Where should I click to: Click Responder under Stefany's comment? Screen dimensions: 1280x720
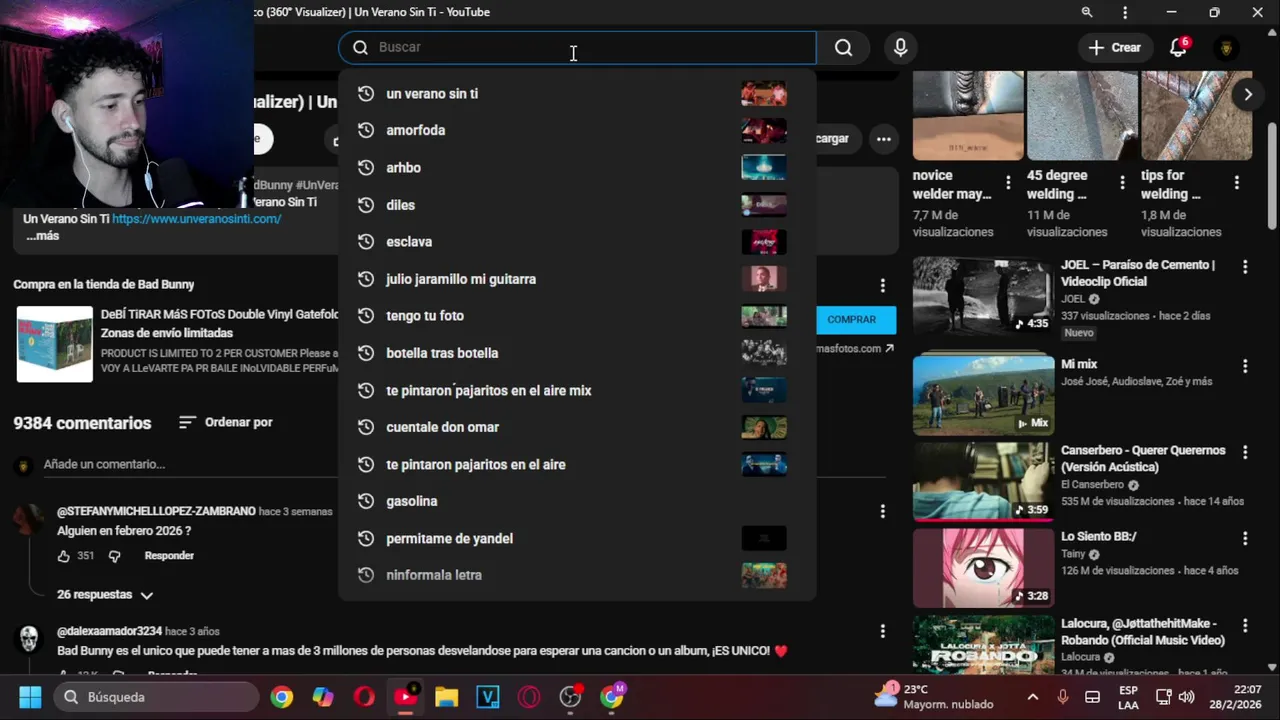click(169, 556)
